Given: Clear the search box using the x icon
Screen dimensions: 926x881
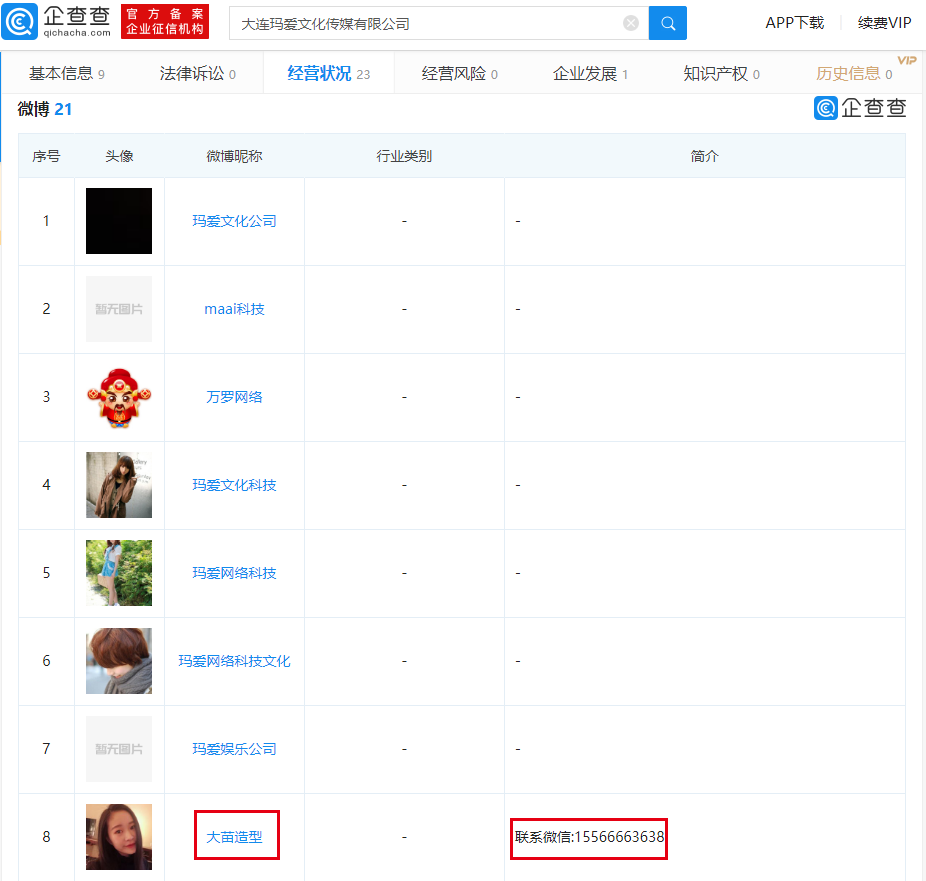Looking at the screenshot, I should [630, 22].
